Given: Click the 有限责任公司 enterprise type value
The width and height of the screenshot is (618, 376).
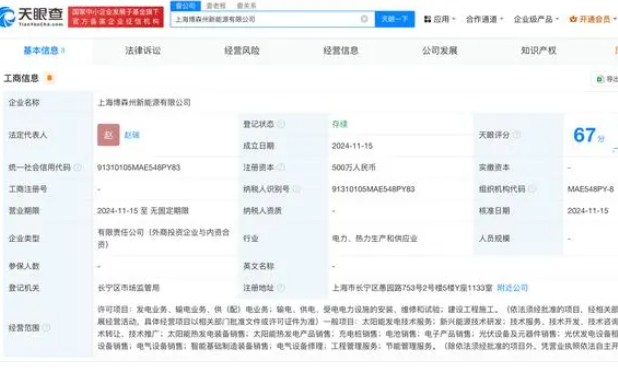Looking at the screenshot, I should pyautogui.click(x=164, y=238).
